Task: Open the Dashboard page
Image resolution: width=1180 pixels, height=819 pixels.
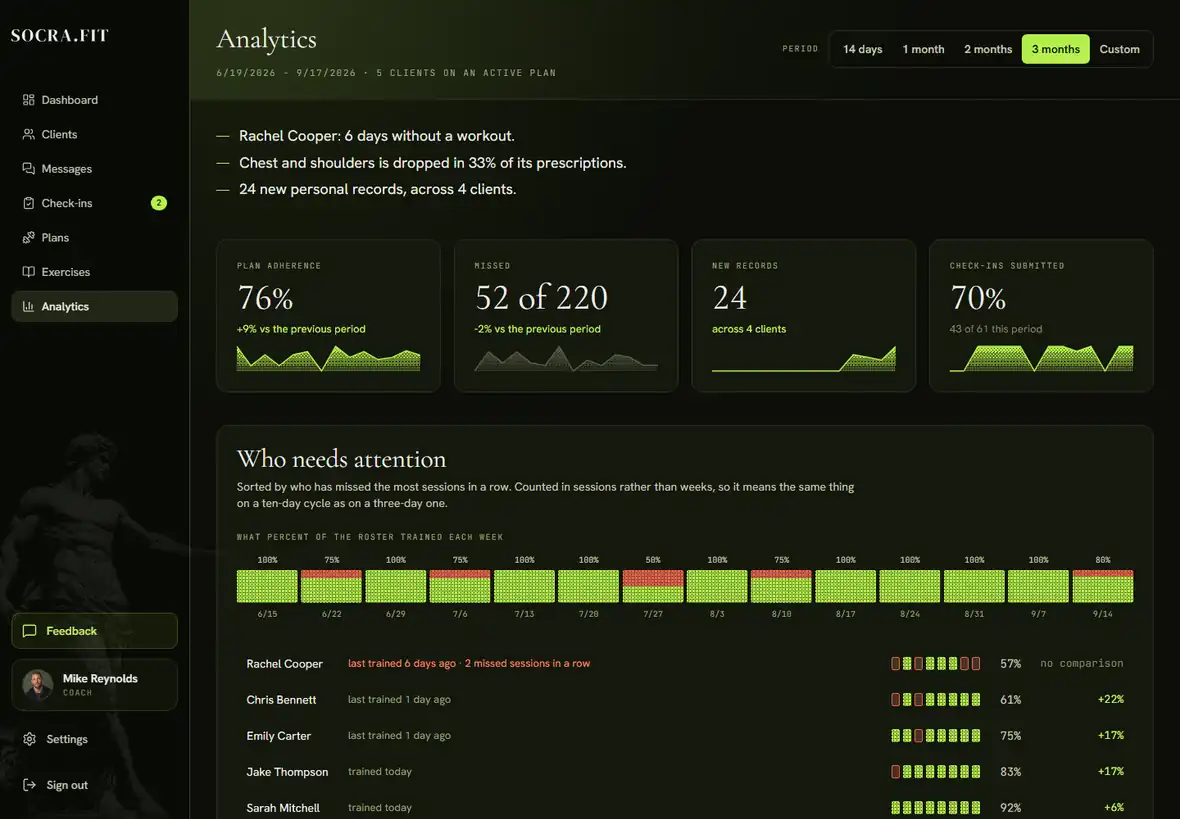Action: 94,99
